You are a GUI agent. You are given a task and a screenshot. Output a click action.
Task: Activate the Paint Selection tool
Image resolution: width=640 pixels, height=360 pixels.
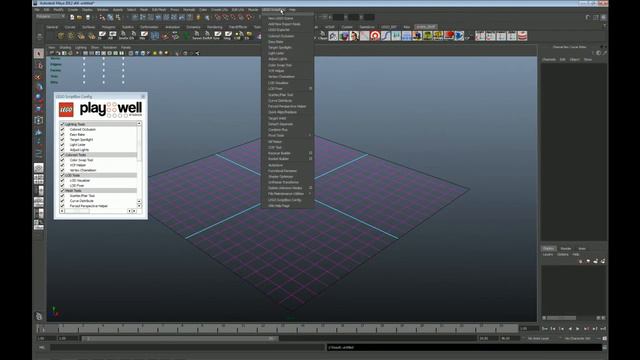(x=39, y=76)
